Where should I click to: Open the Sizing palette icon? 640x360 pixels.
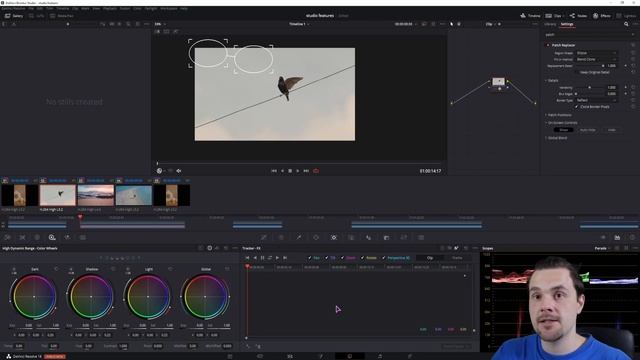point(404,237)
